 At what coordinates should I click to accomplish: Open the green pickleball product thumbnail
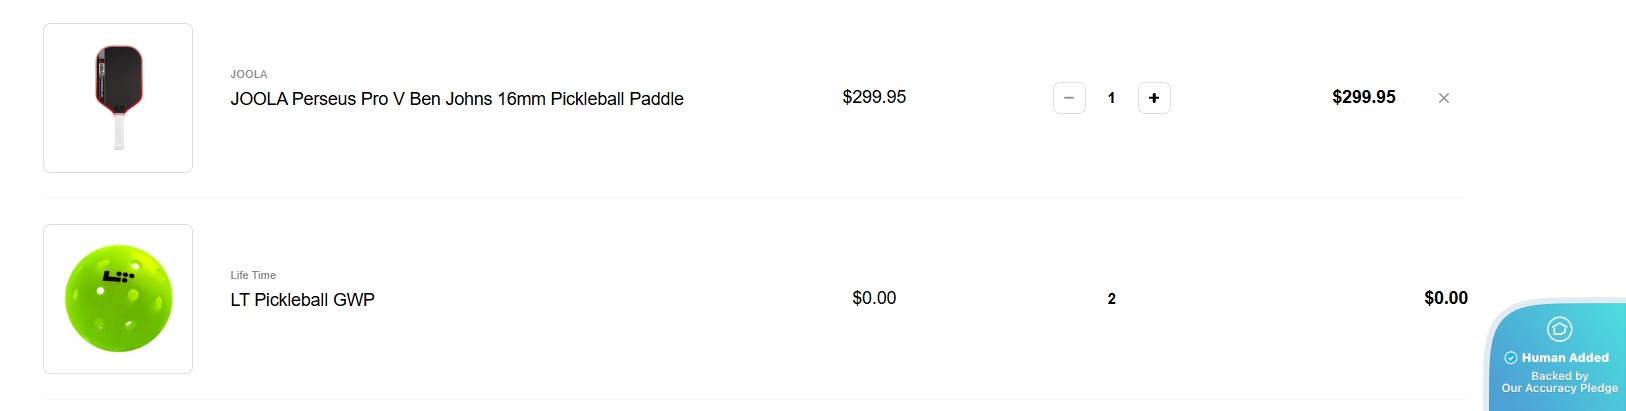[x=118, y=299]
